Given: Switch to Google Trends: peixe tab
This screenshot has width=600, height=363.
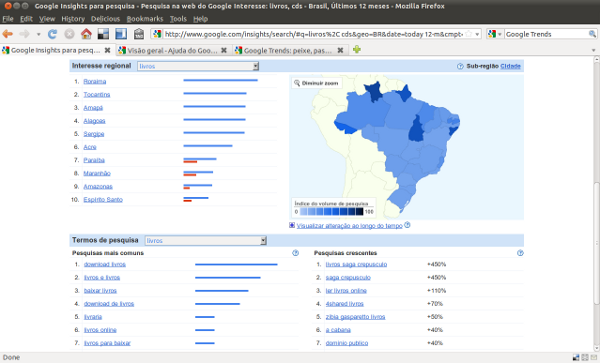Looking at the screenshot, I should pos(288,50).
